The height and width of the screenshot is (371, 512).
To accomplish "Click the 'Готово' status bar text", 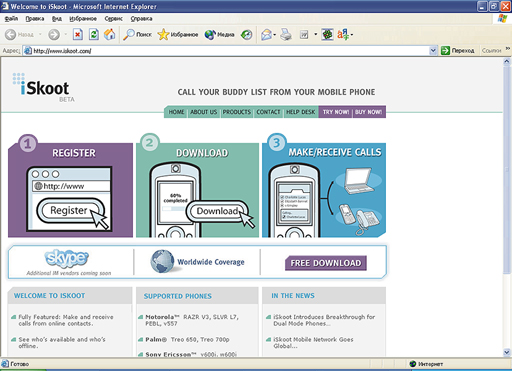I will coord(20,364).
